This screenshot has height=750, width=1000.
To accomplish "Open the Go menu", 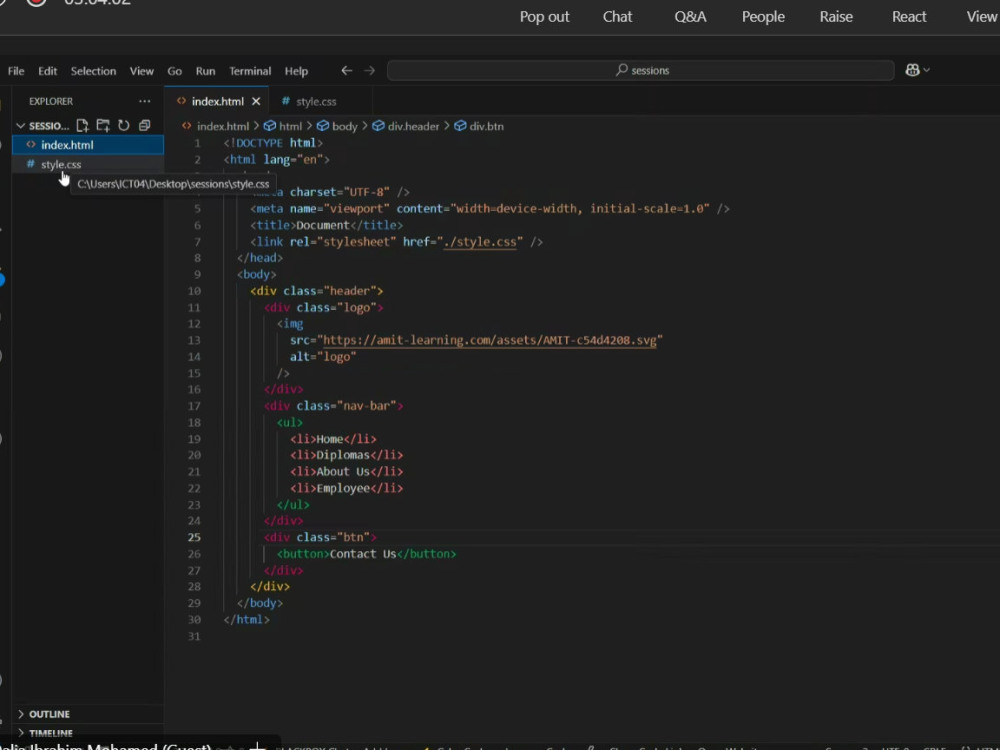I will click(x=174, y=71).
